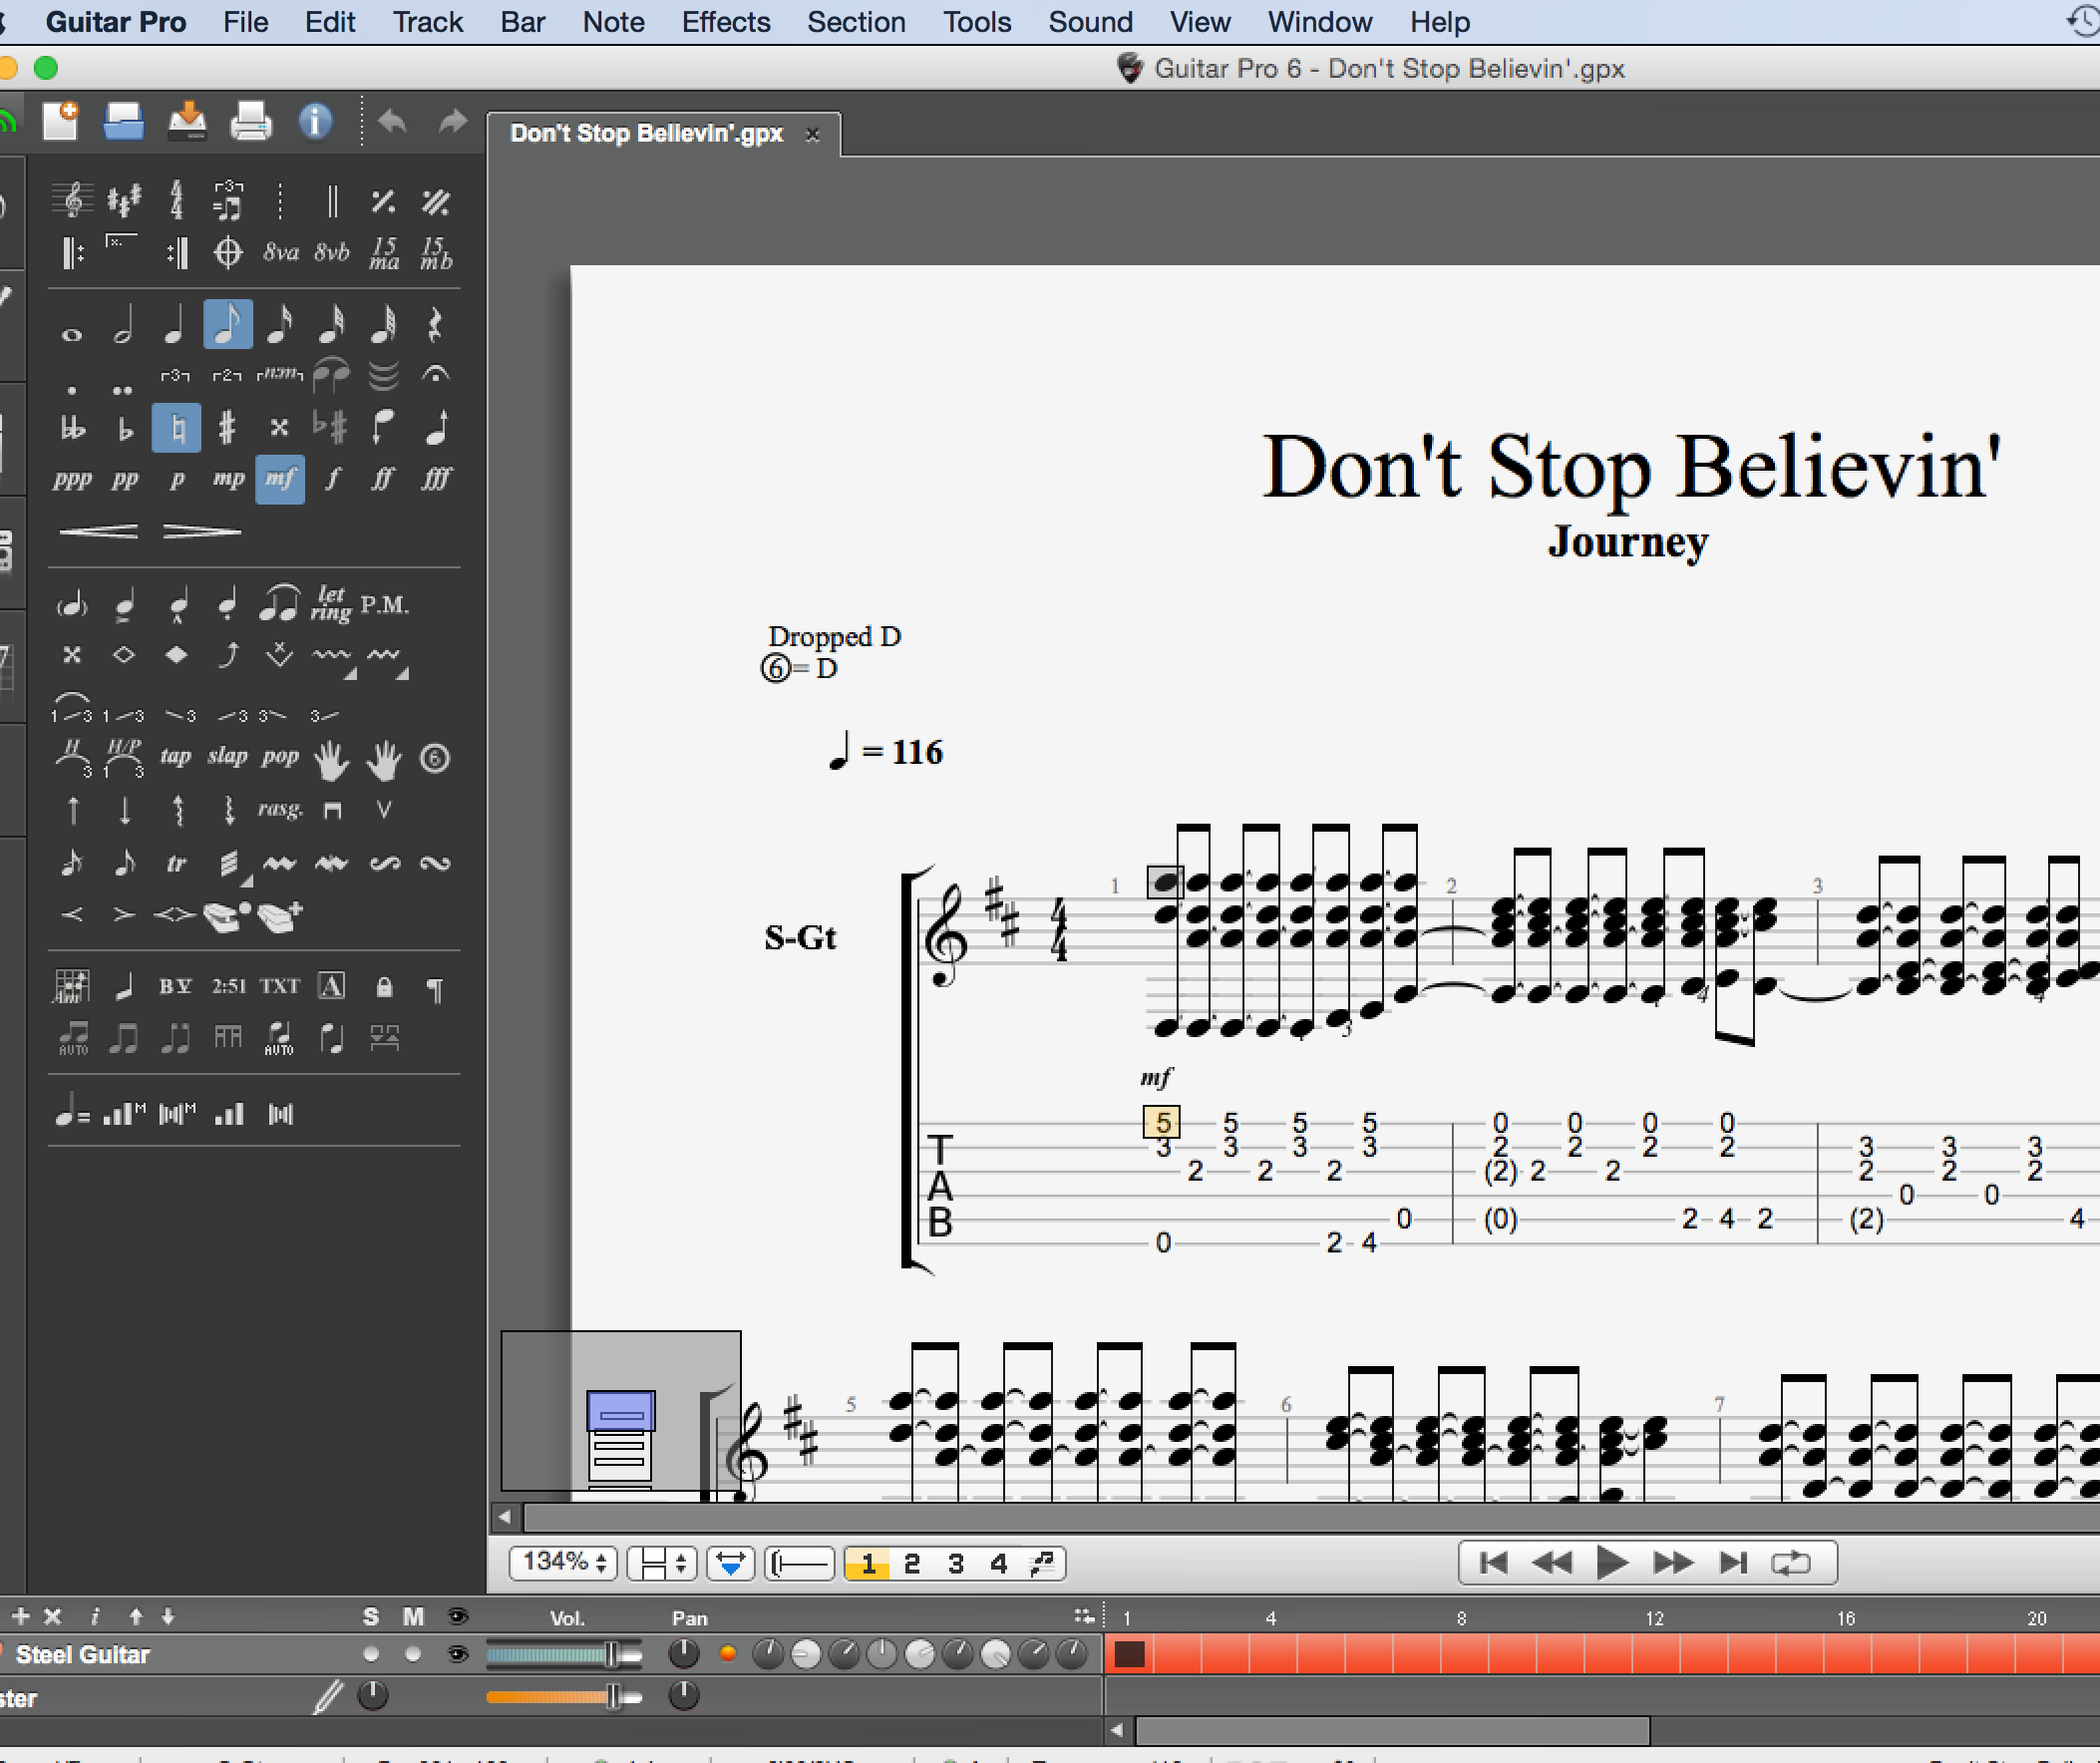Apply the sharp accidental

pyautogui.click(x=227, y=428)
